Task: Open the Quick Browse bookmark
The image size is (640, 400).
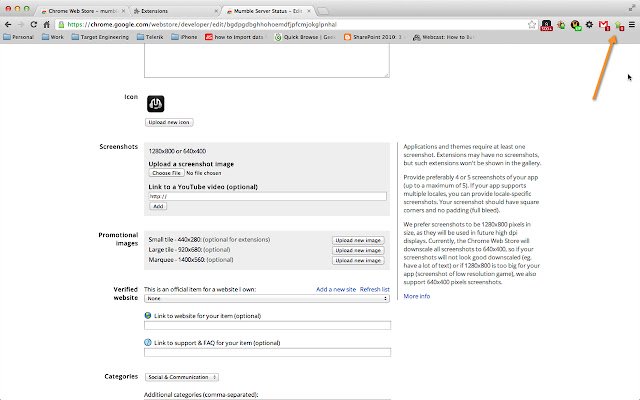Action: 305,37
